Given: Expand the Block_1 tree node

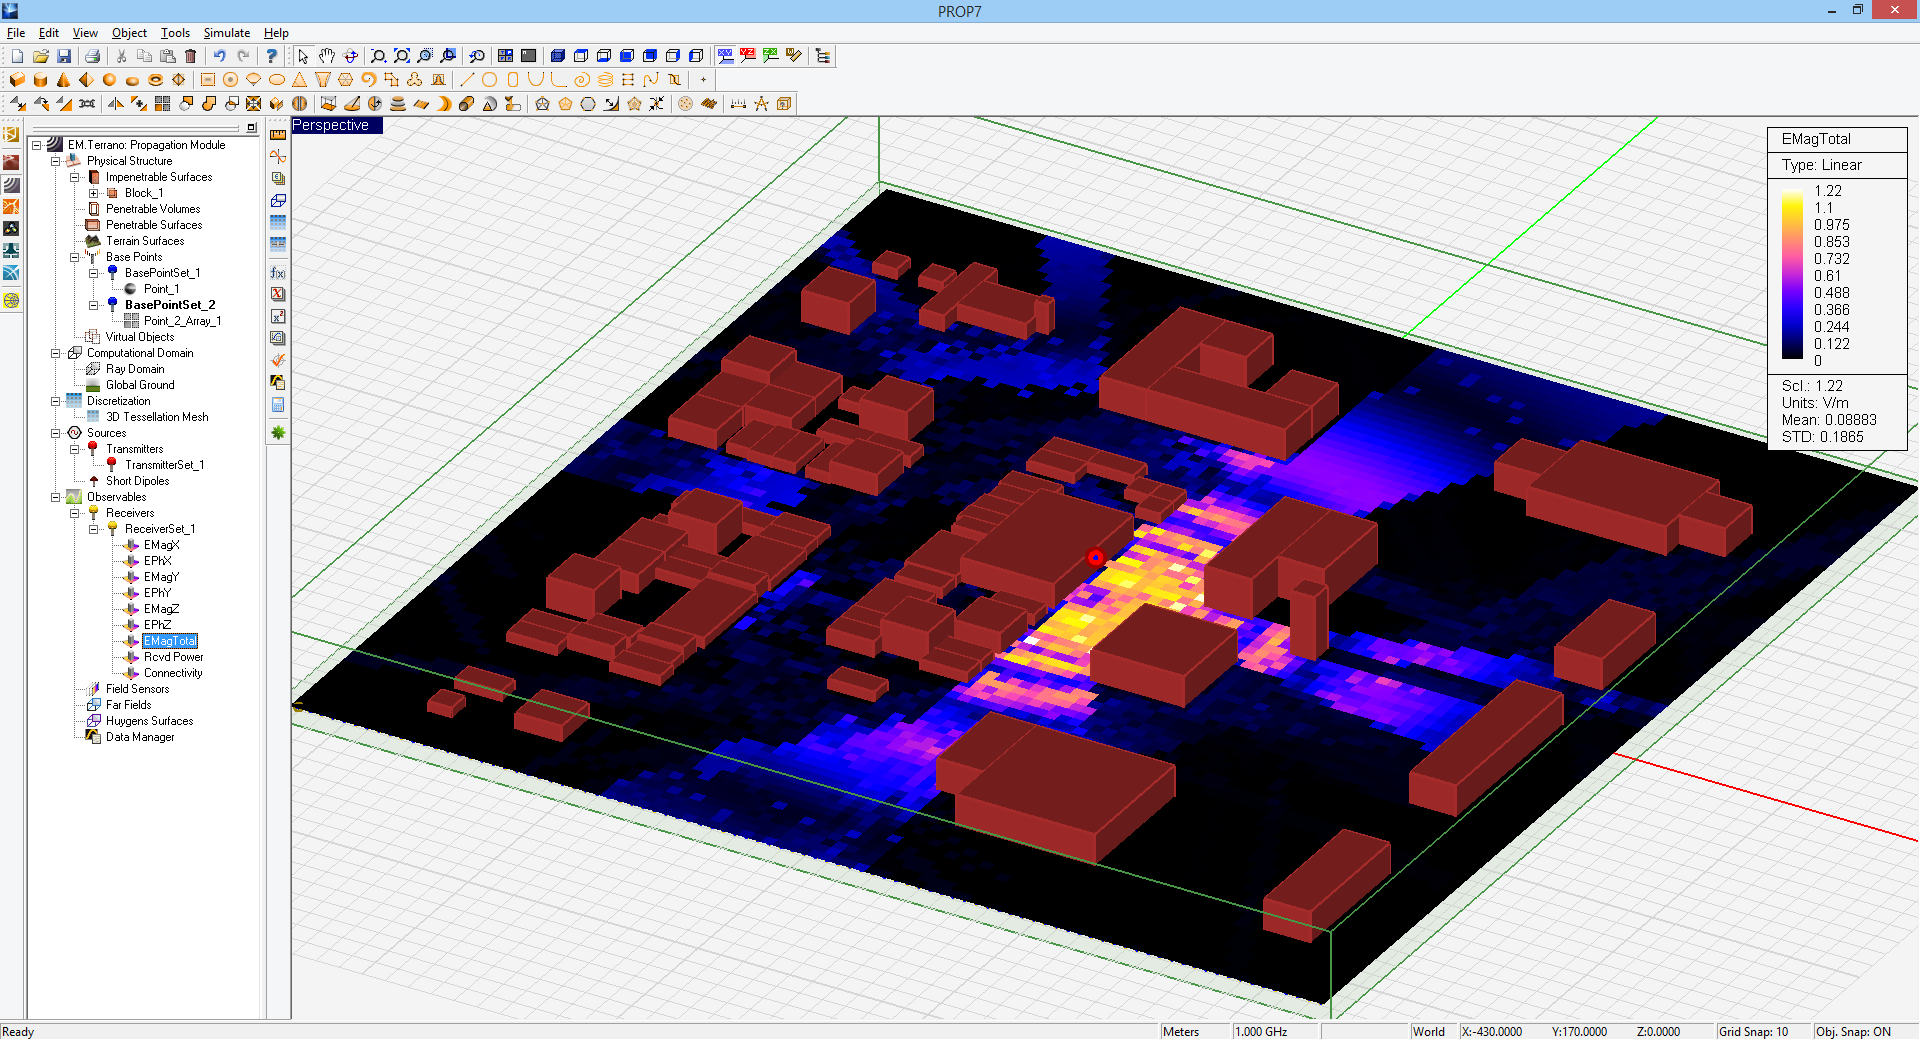Looking at the screenshot, I should click(x=93, y=193).
